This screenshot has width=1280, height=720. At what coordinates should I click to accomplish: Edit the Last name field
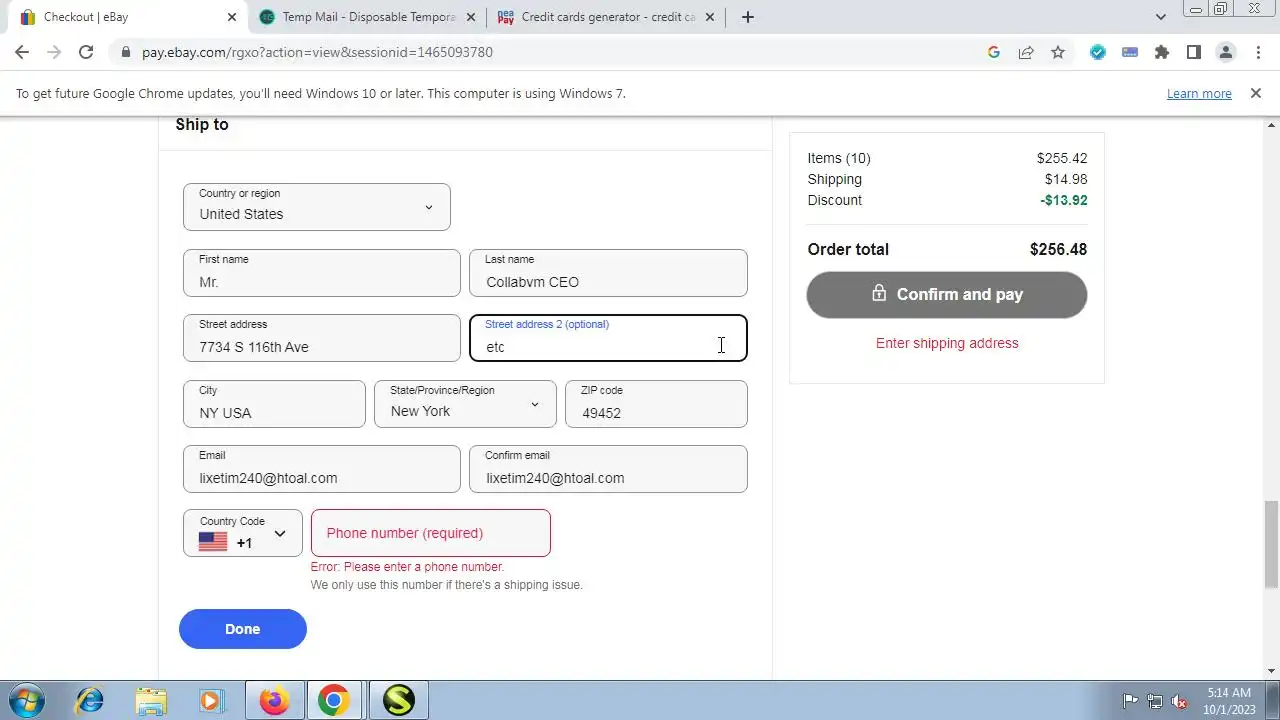click(x=608, y=273)
